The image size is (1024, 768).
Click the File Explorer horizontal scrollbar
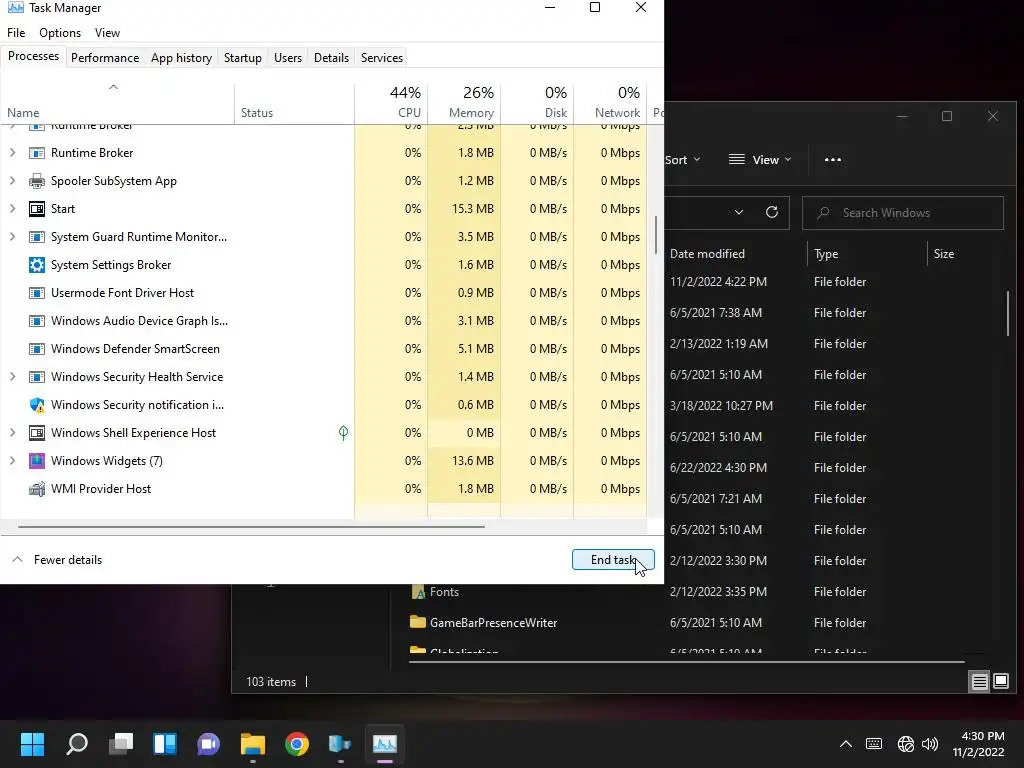(x=687, y=662)
